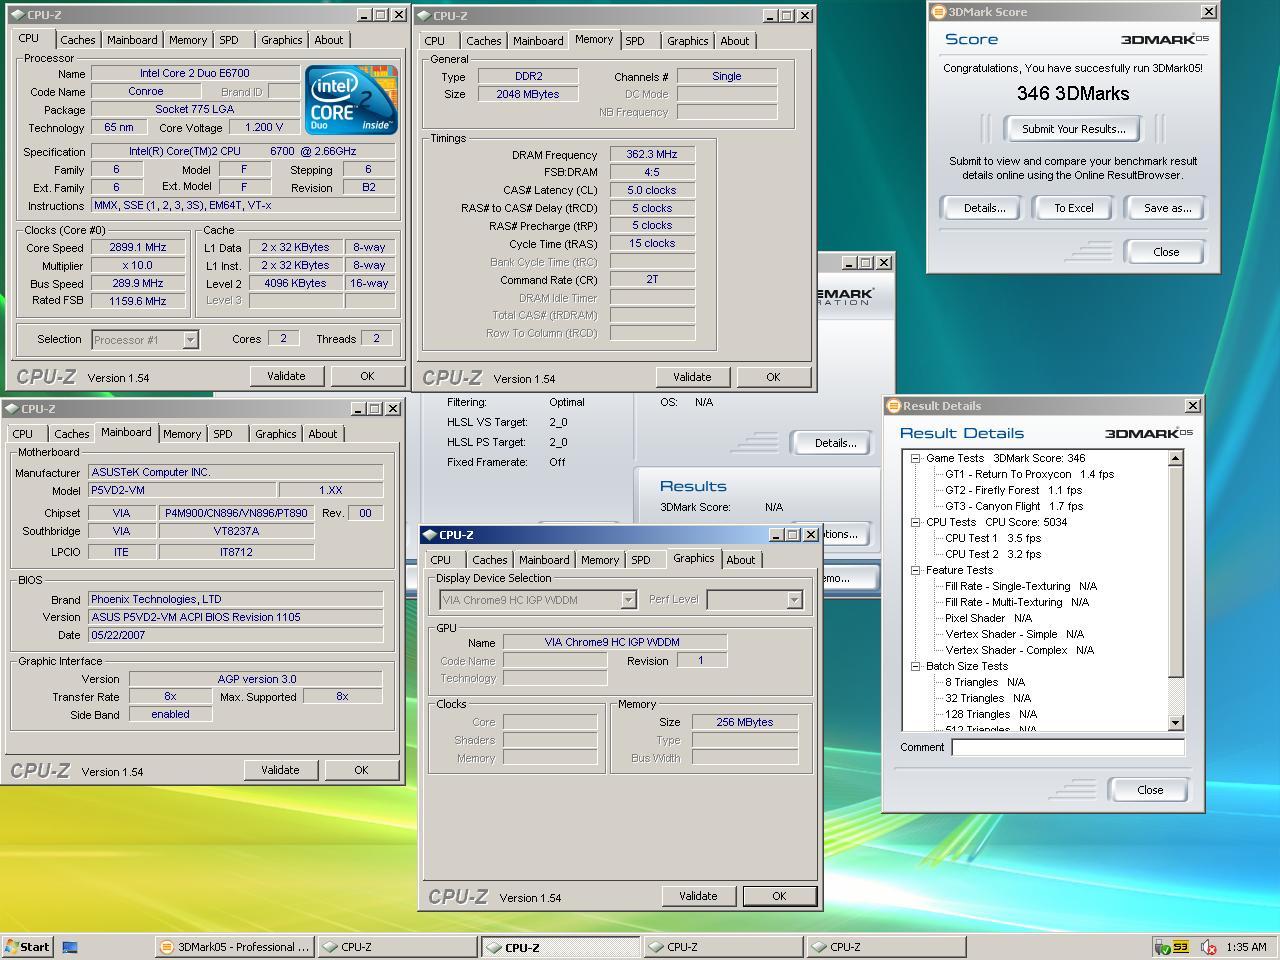
Task: Open Processor #1 selection dropdown
Action: pos(190,340)
